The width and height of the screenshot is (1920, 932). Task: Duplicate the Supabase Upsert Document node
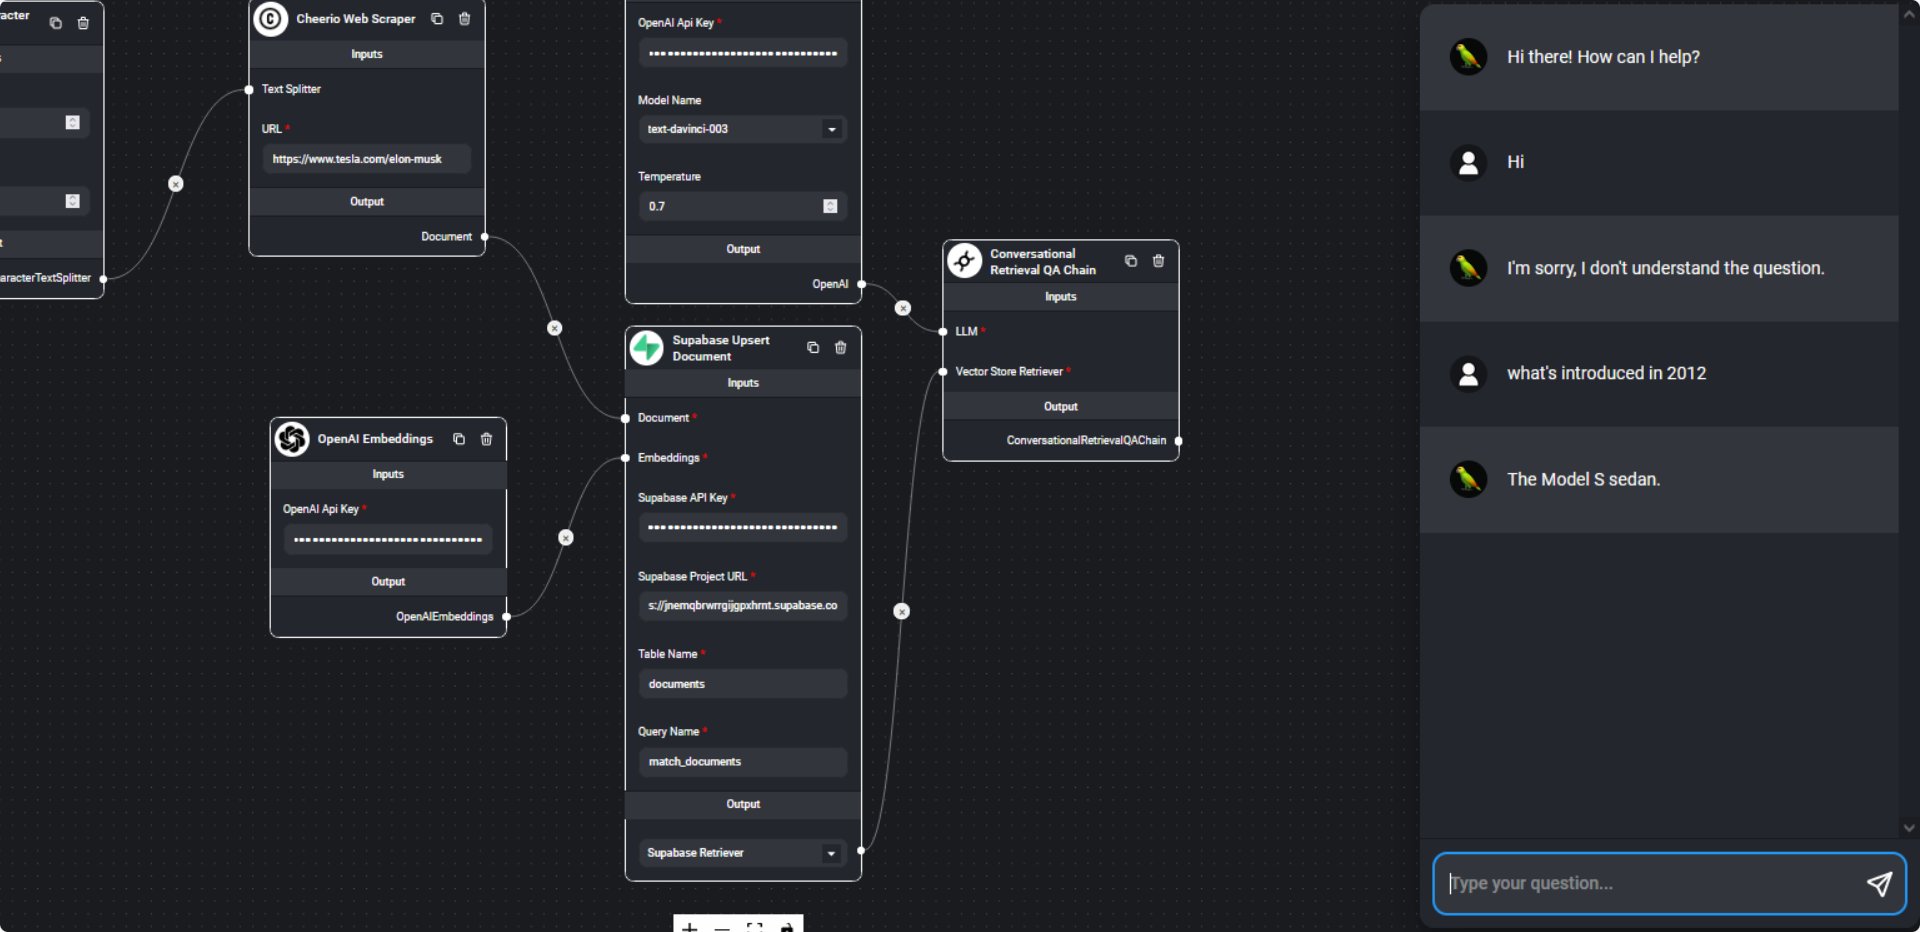point(813,348)
